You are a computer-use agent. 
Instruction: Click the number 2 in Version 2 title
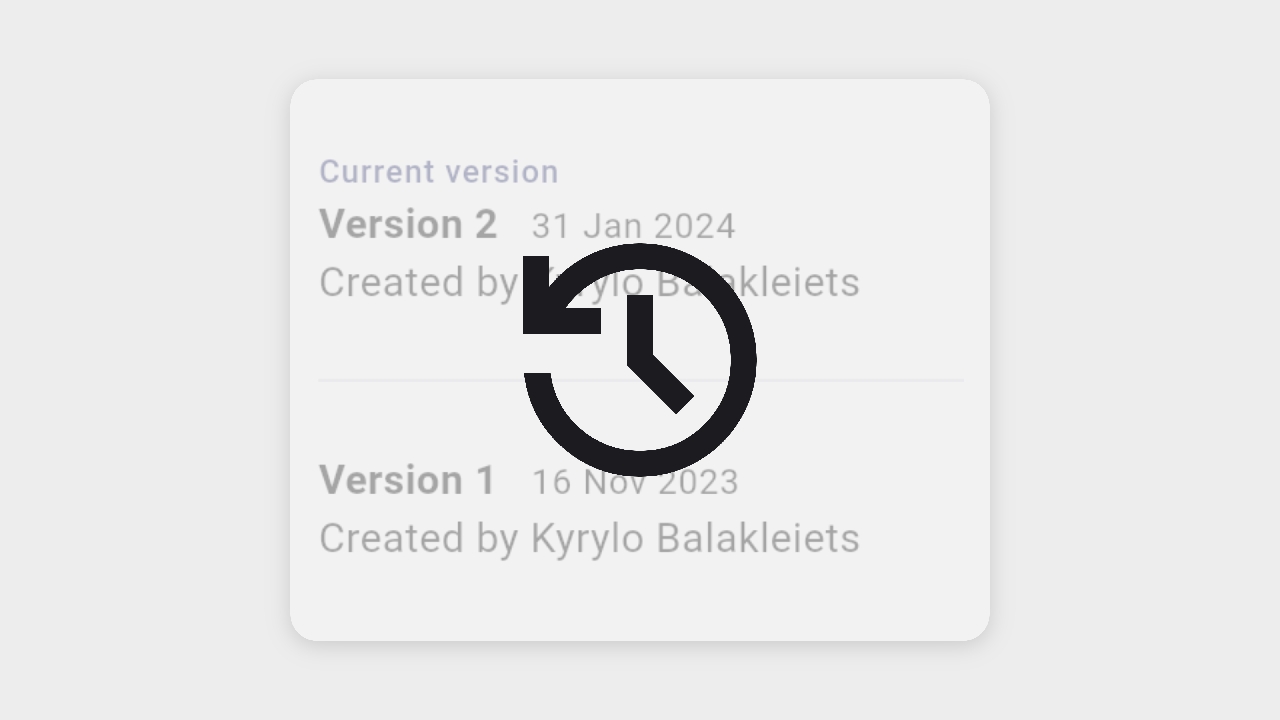coord(485,224)
